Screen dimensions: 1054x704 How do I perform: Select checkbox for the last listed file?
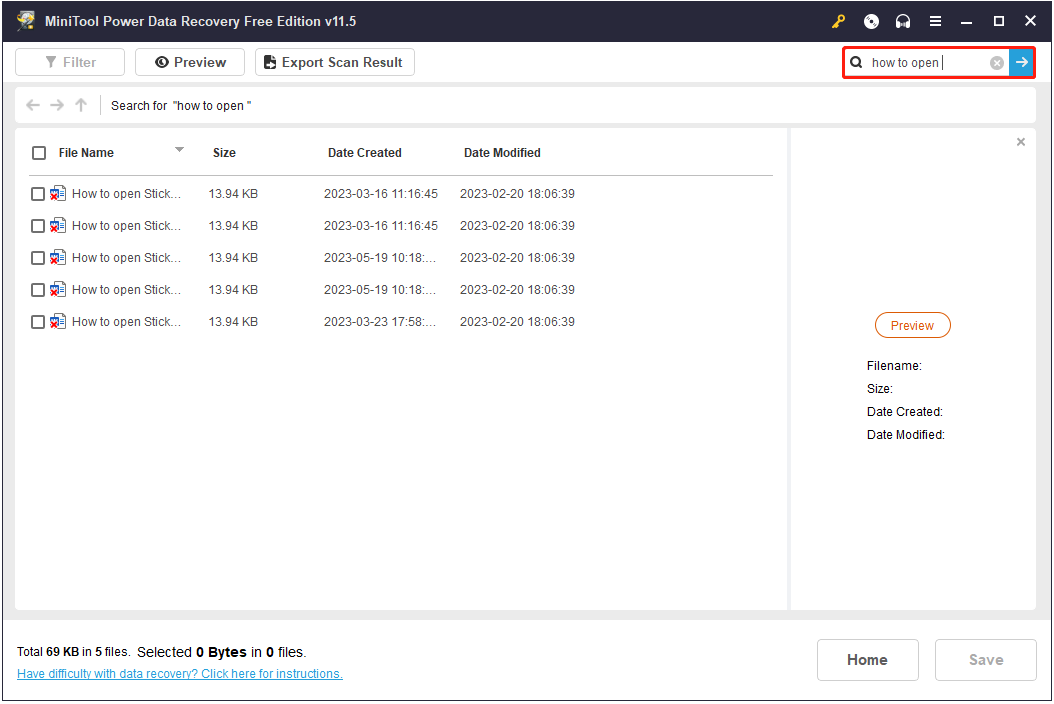coord(38,322)
